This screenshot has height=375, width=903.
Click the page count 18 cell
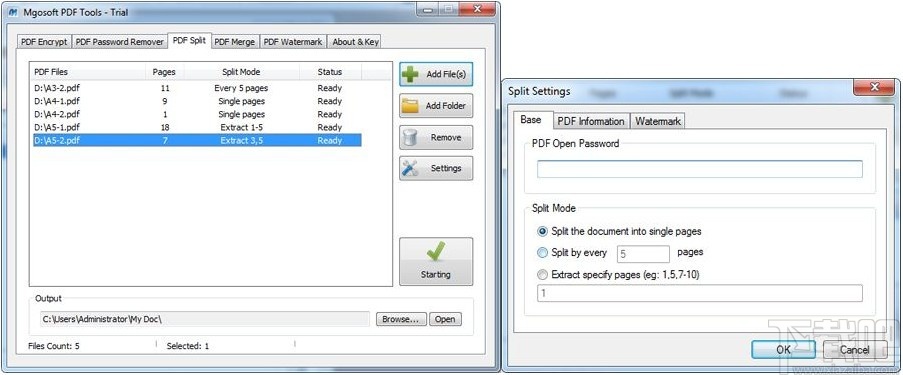click(x=165, y=127)
